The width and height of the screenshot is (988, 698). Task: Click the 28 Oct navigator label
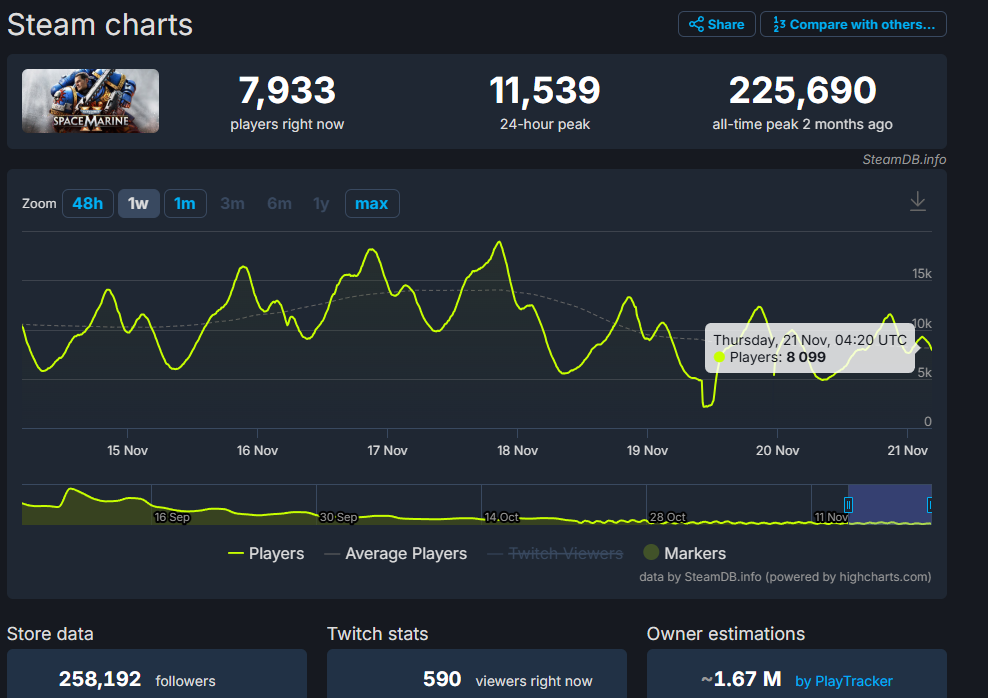click(667, 517)
